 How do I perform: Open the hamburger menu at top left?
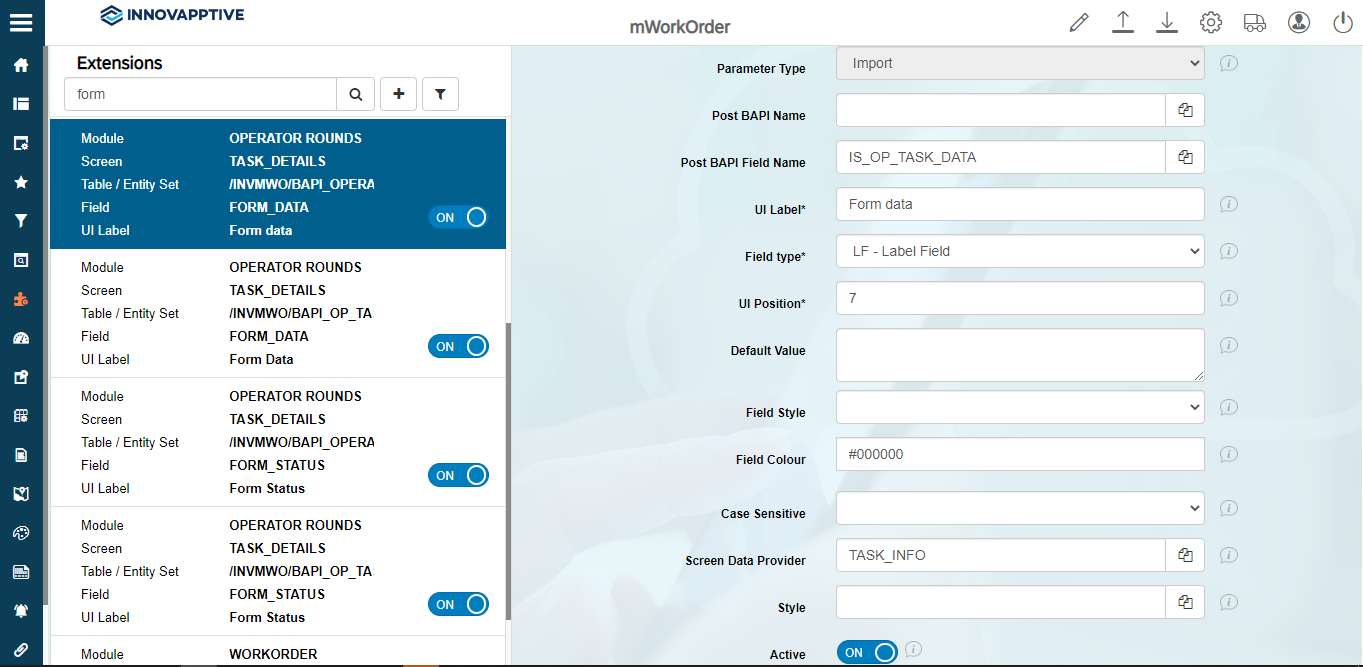click(x=21, y=22)
